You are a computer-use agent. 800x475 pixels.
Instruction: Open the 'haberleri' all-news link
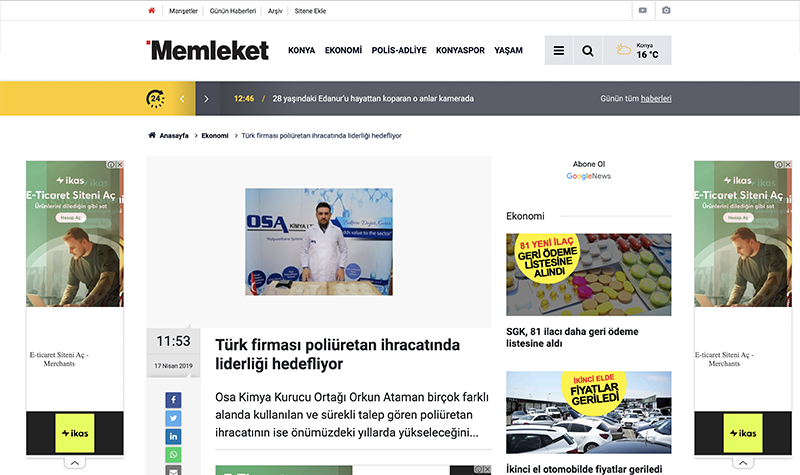click(656, 98)
